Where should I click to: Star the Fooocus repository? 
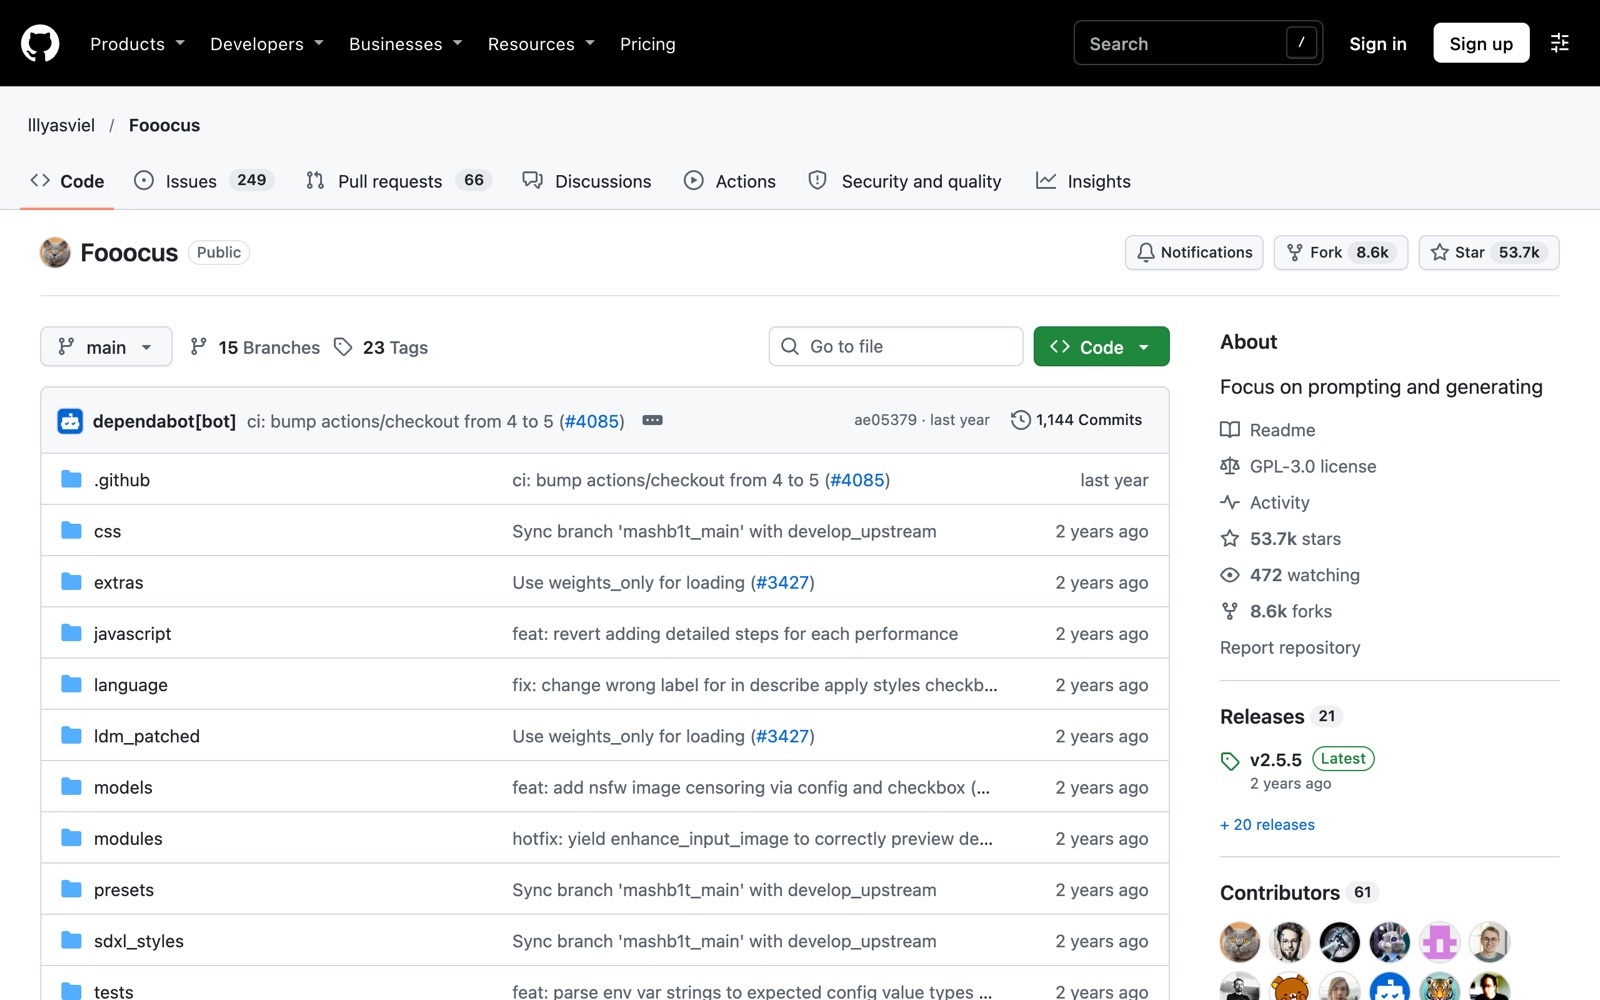pos(1488,252)
